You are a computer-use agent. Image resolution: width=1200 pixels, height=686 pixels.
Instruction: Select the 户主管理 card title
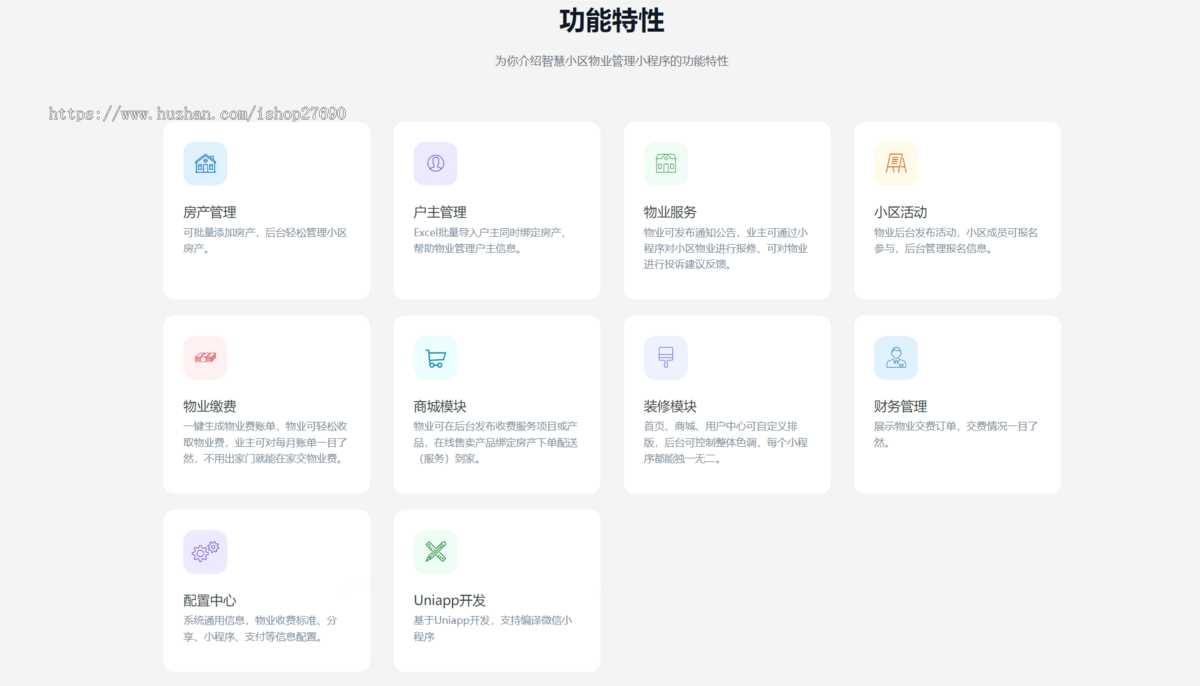tap(440, 212)
